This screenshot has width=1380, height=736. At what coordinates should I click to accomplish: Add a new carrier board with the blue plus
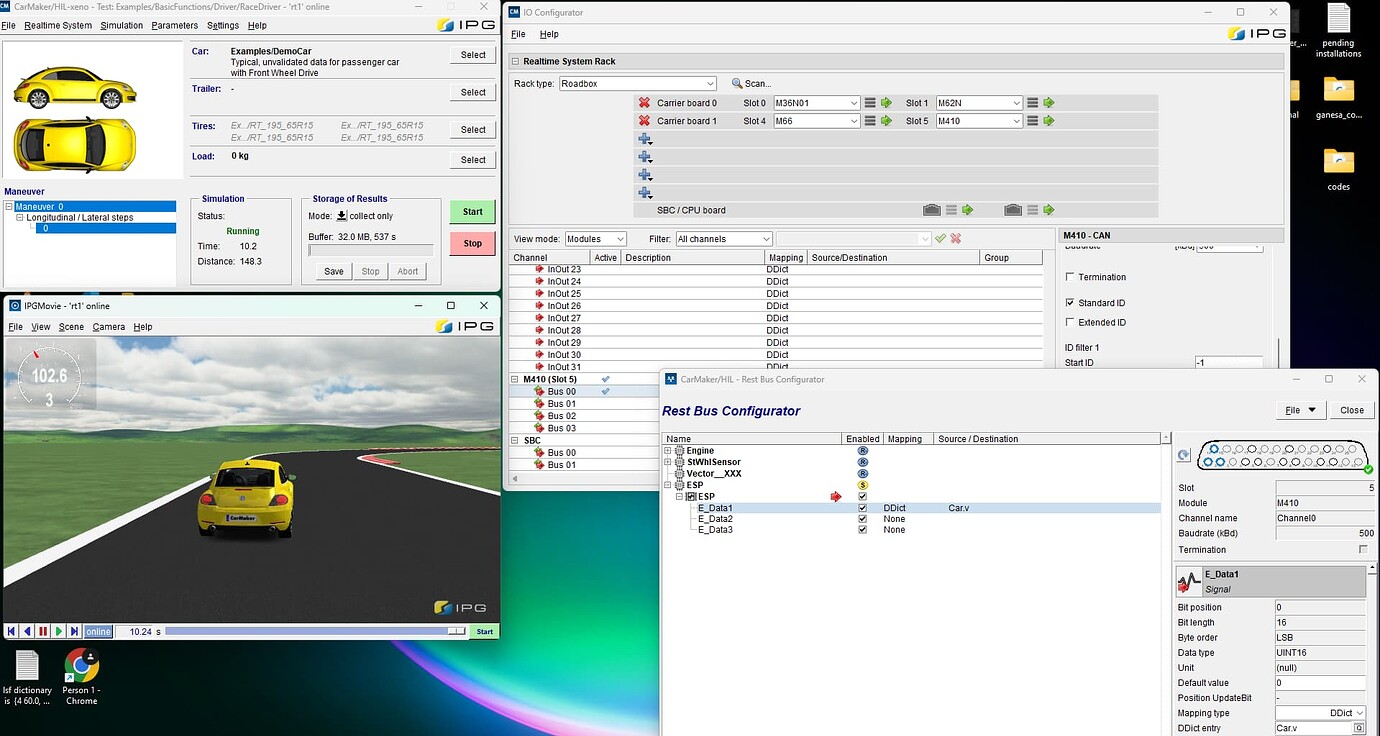click(x=644, y=139)
